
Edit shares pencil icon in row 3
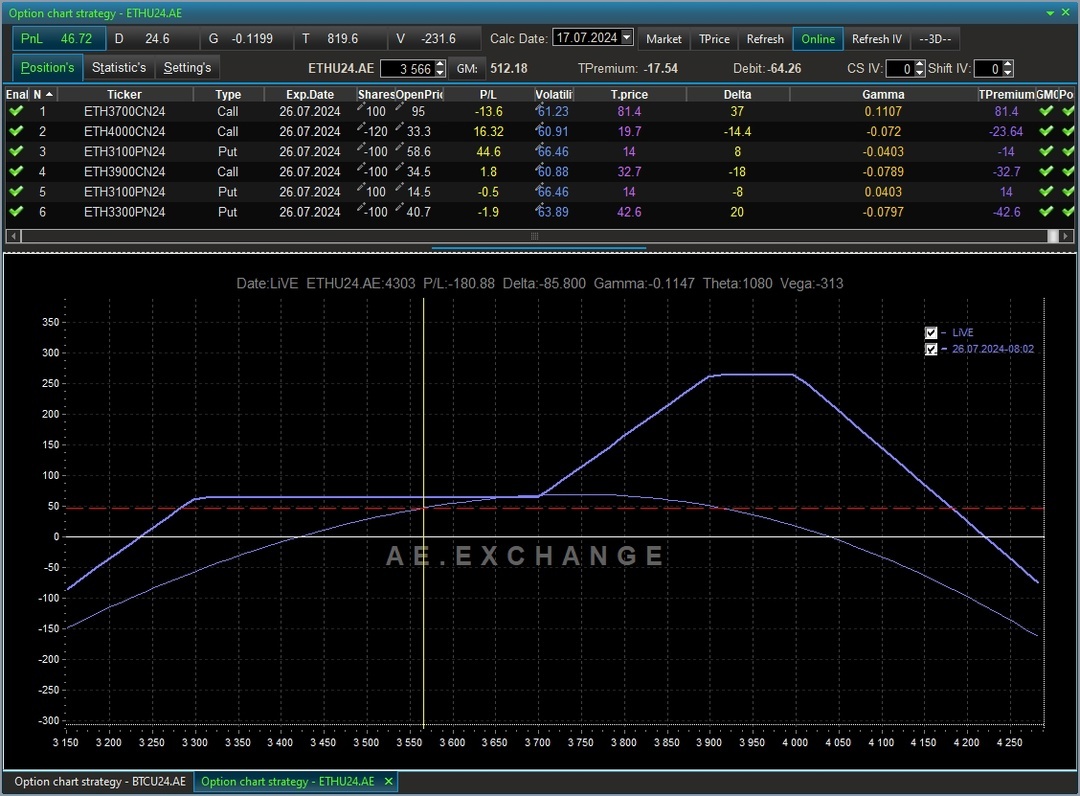pos(361,147)
